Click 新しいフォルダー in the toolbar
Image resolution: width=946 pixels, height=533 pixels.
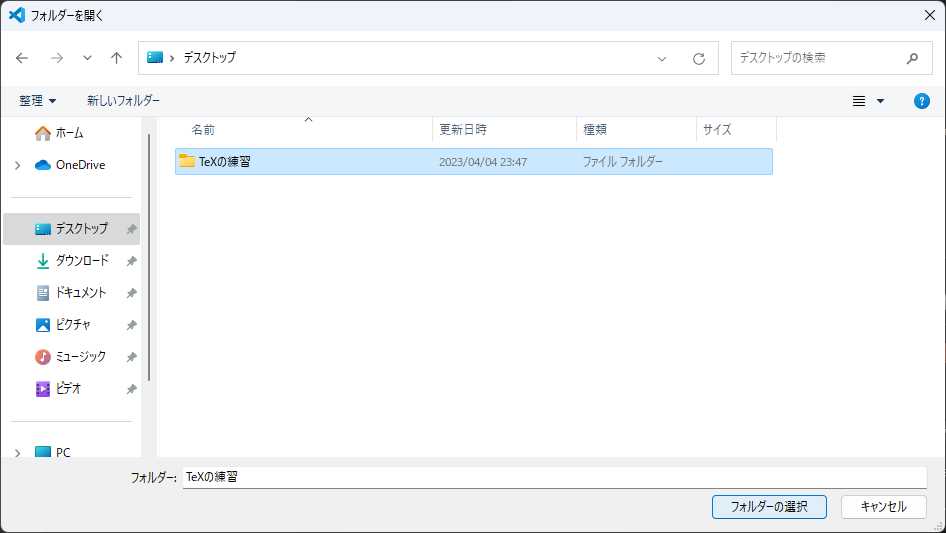[x=123, y=101]
